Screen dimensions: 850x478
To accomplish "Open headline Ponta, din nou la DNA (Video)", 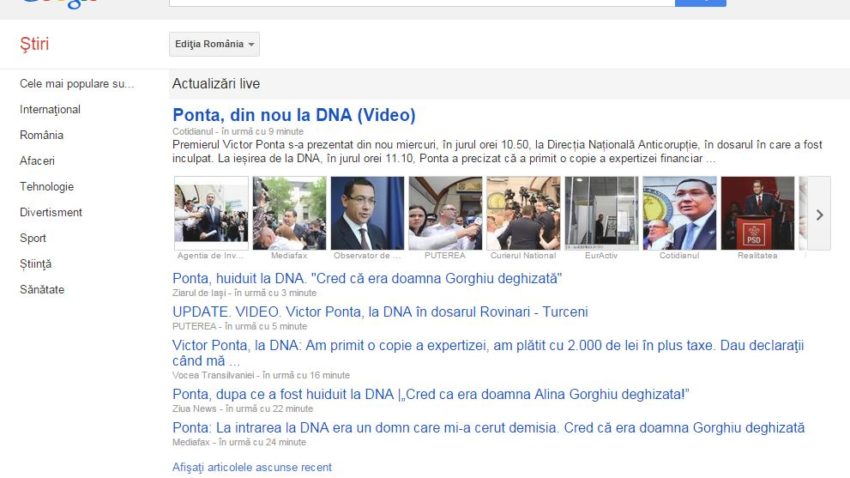I will pos(294,115).
